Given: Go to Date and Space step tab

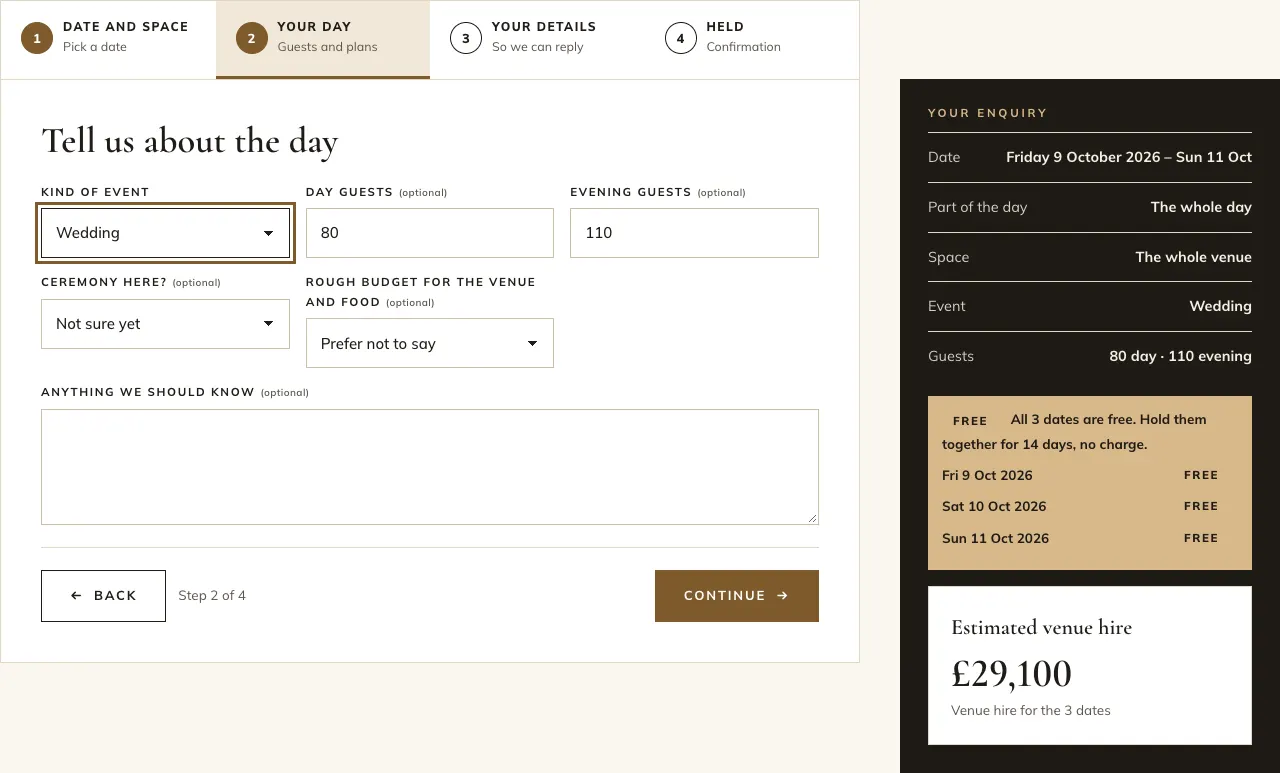Looking at the screenshot, I should [x=108, y=39].
